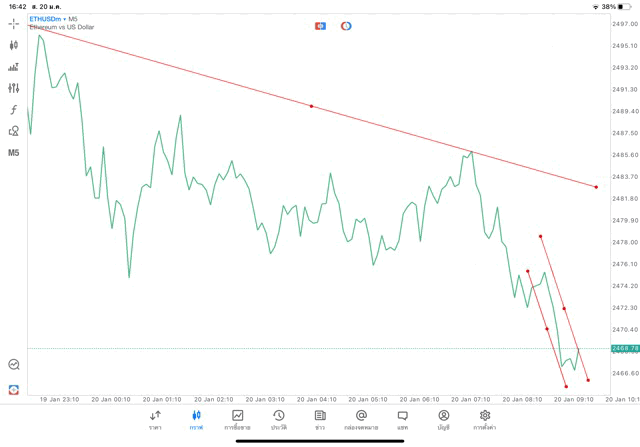Select the long red descending trendline midpoint

(x=311, y=106)
